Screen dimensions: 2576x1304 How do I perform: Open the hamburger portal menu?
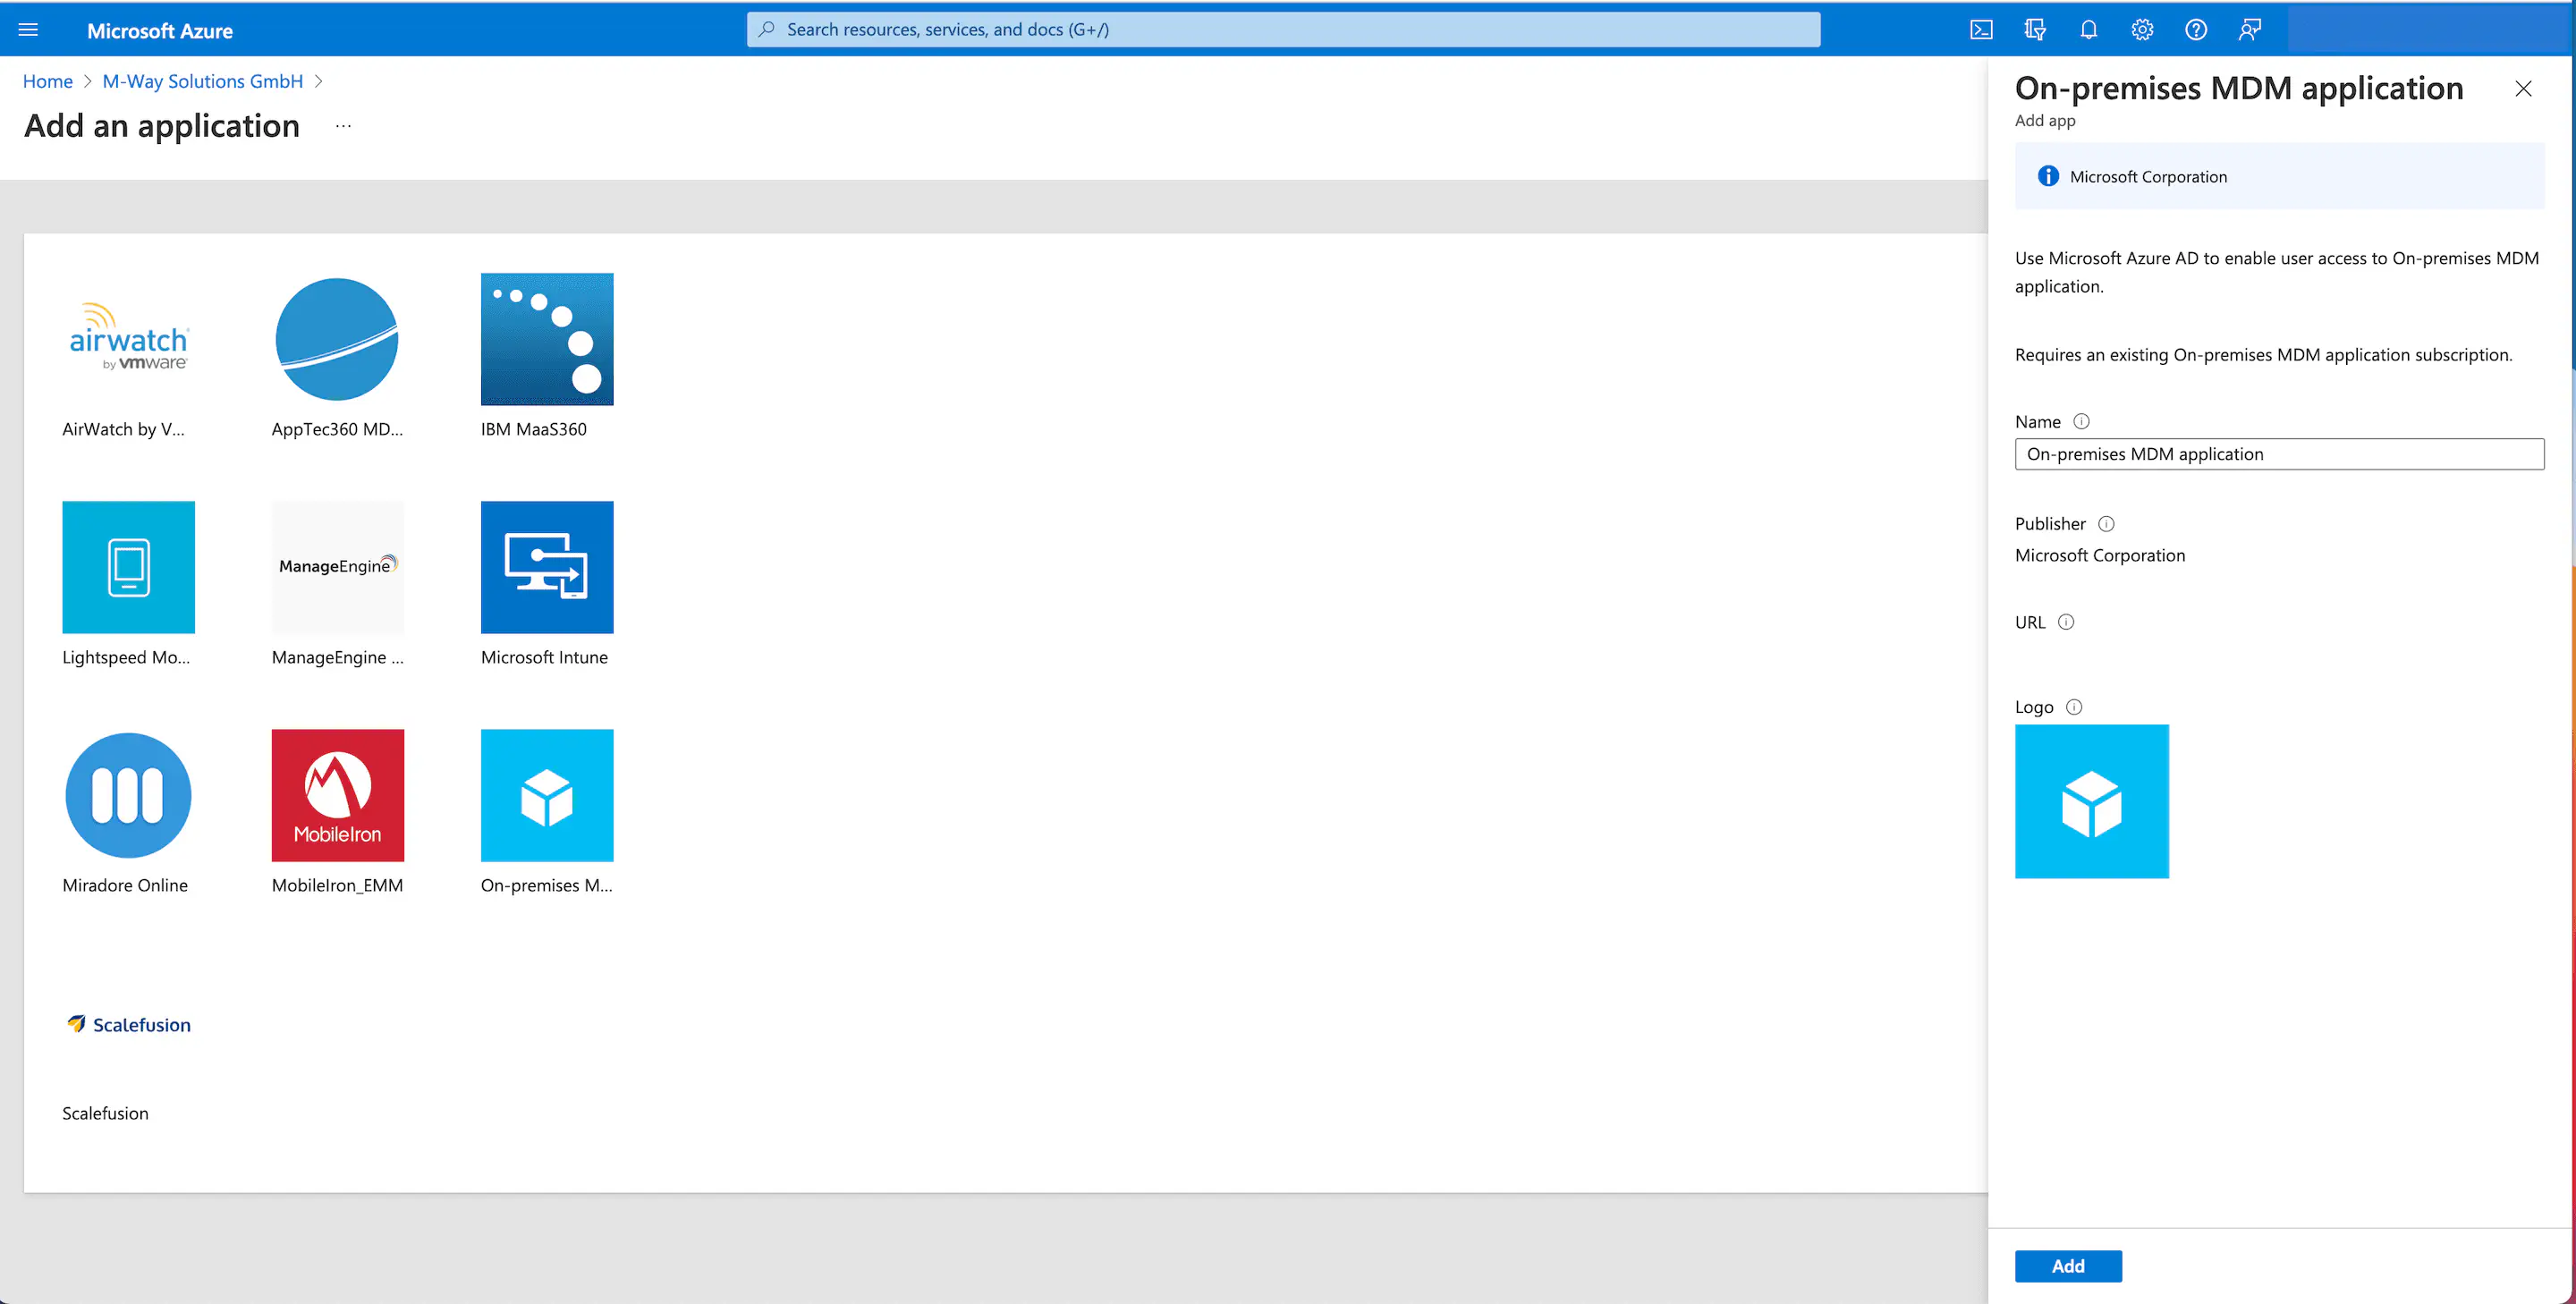[28, 29]
